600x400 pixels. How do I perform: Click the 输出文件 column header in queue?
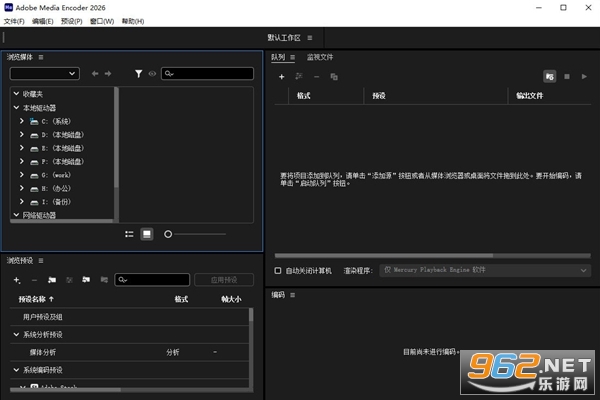pos(530,96)
